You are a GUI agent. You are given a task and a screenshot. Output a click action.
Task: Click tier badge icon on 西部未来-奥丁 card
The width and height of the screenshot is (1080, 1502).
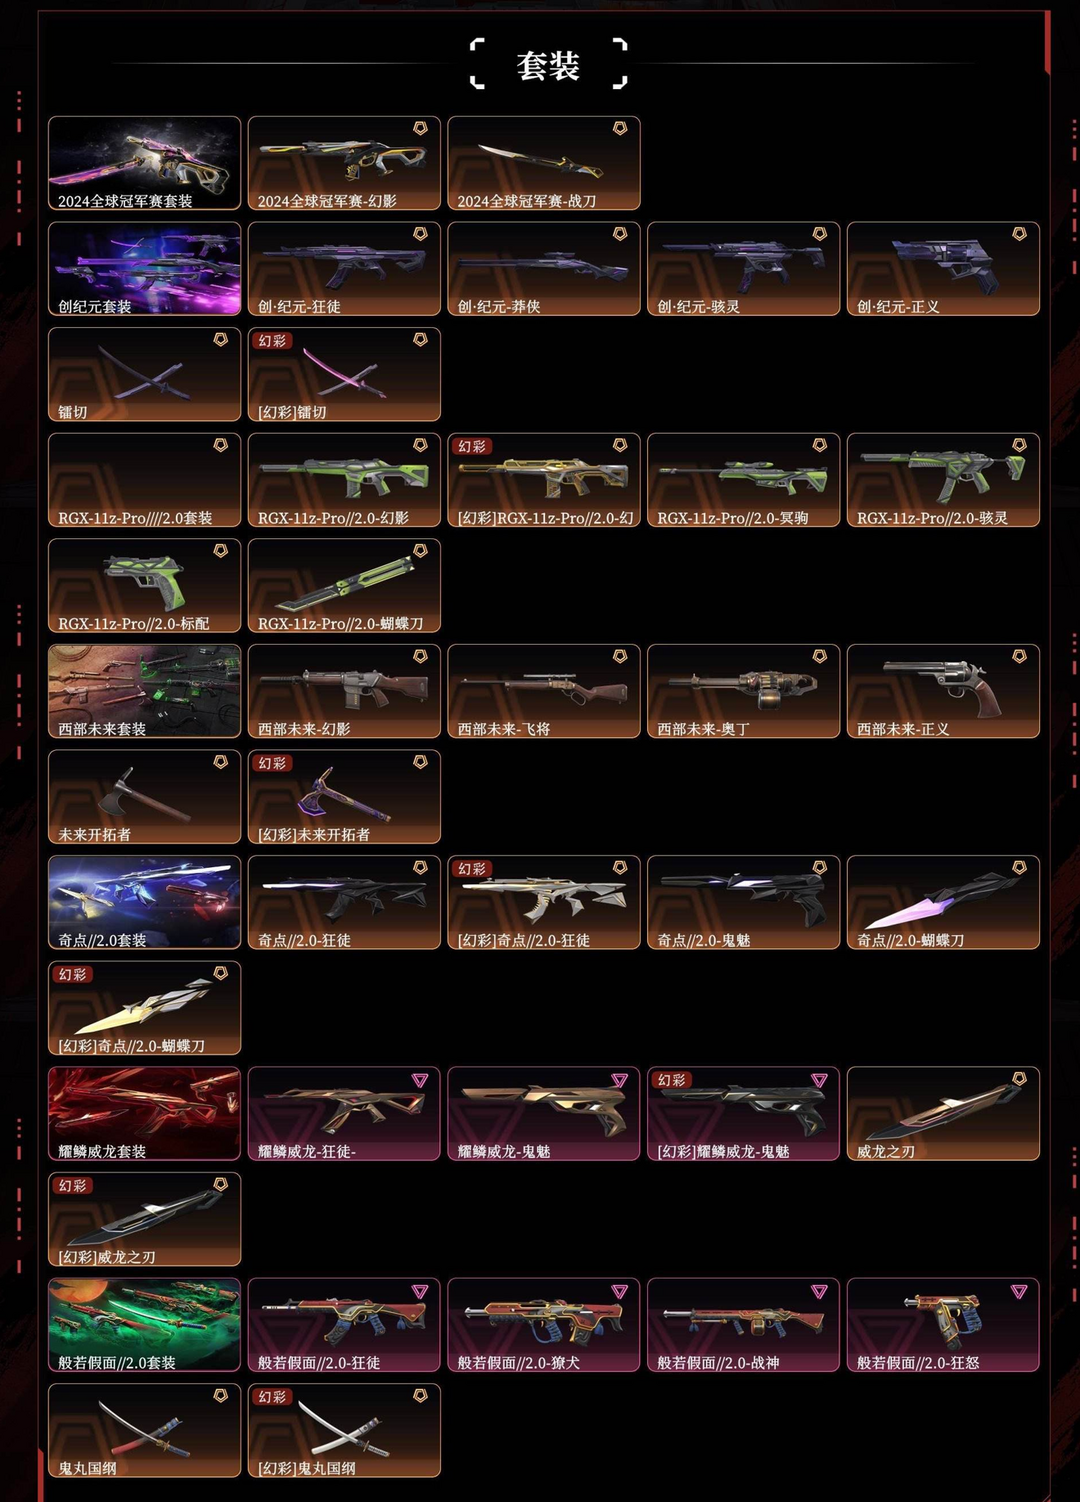[x=820, y=656]
